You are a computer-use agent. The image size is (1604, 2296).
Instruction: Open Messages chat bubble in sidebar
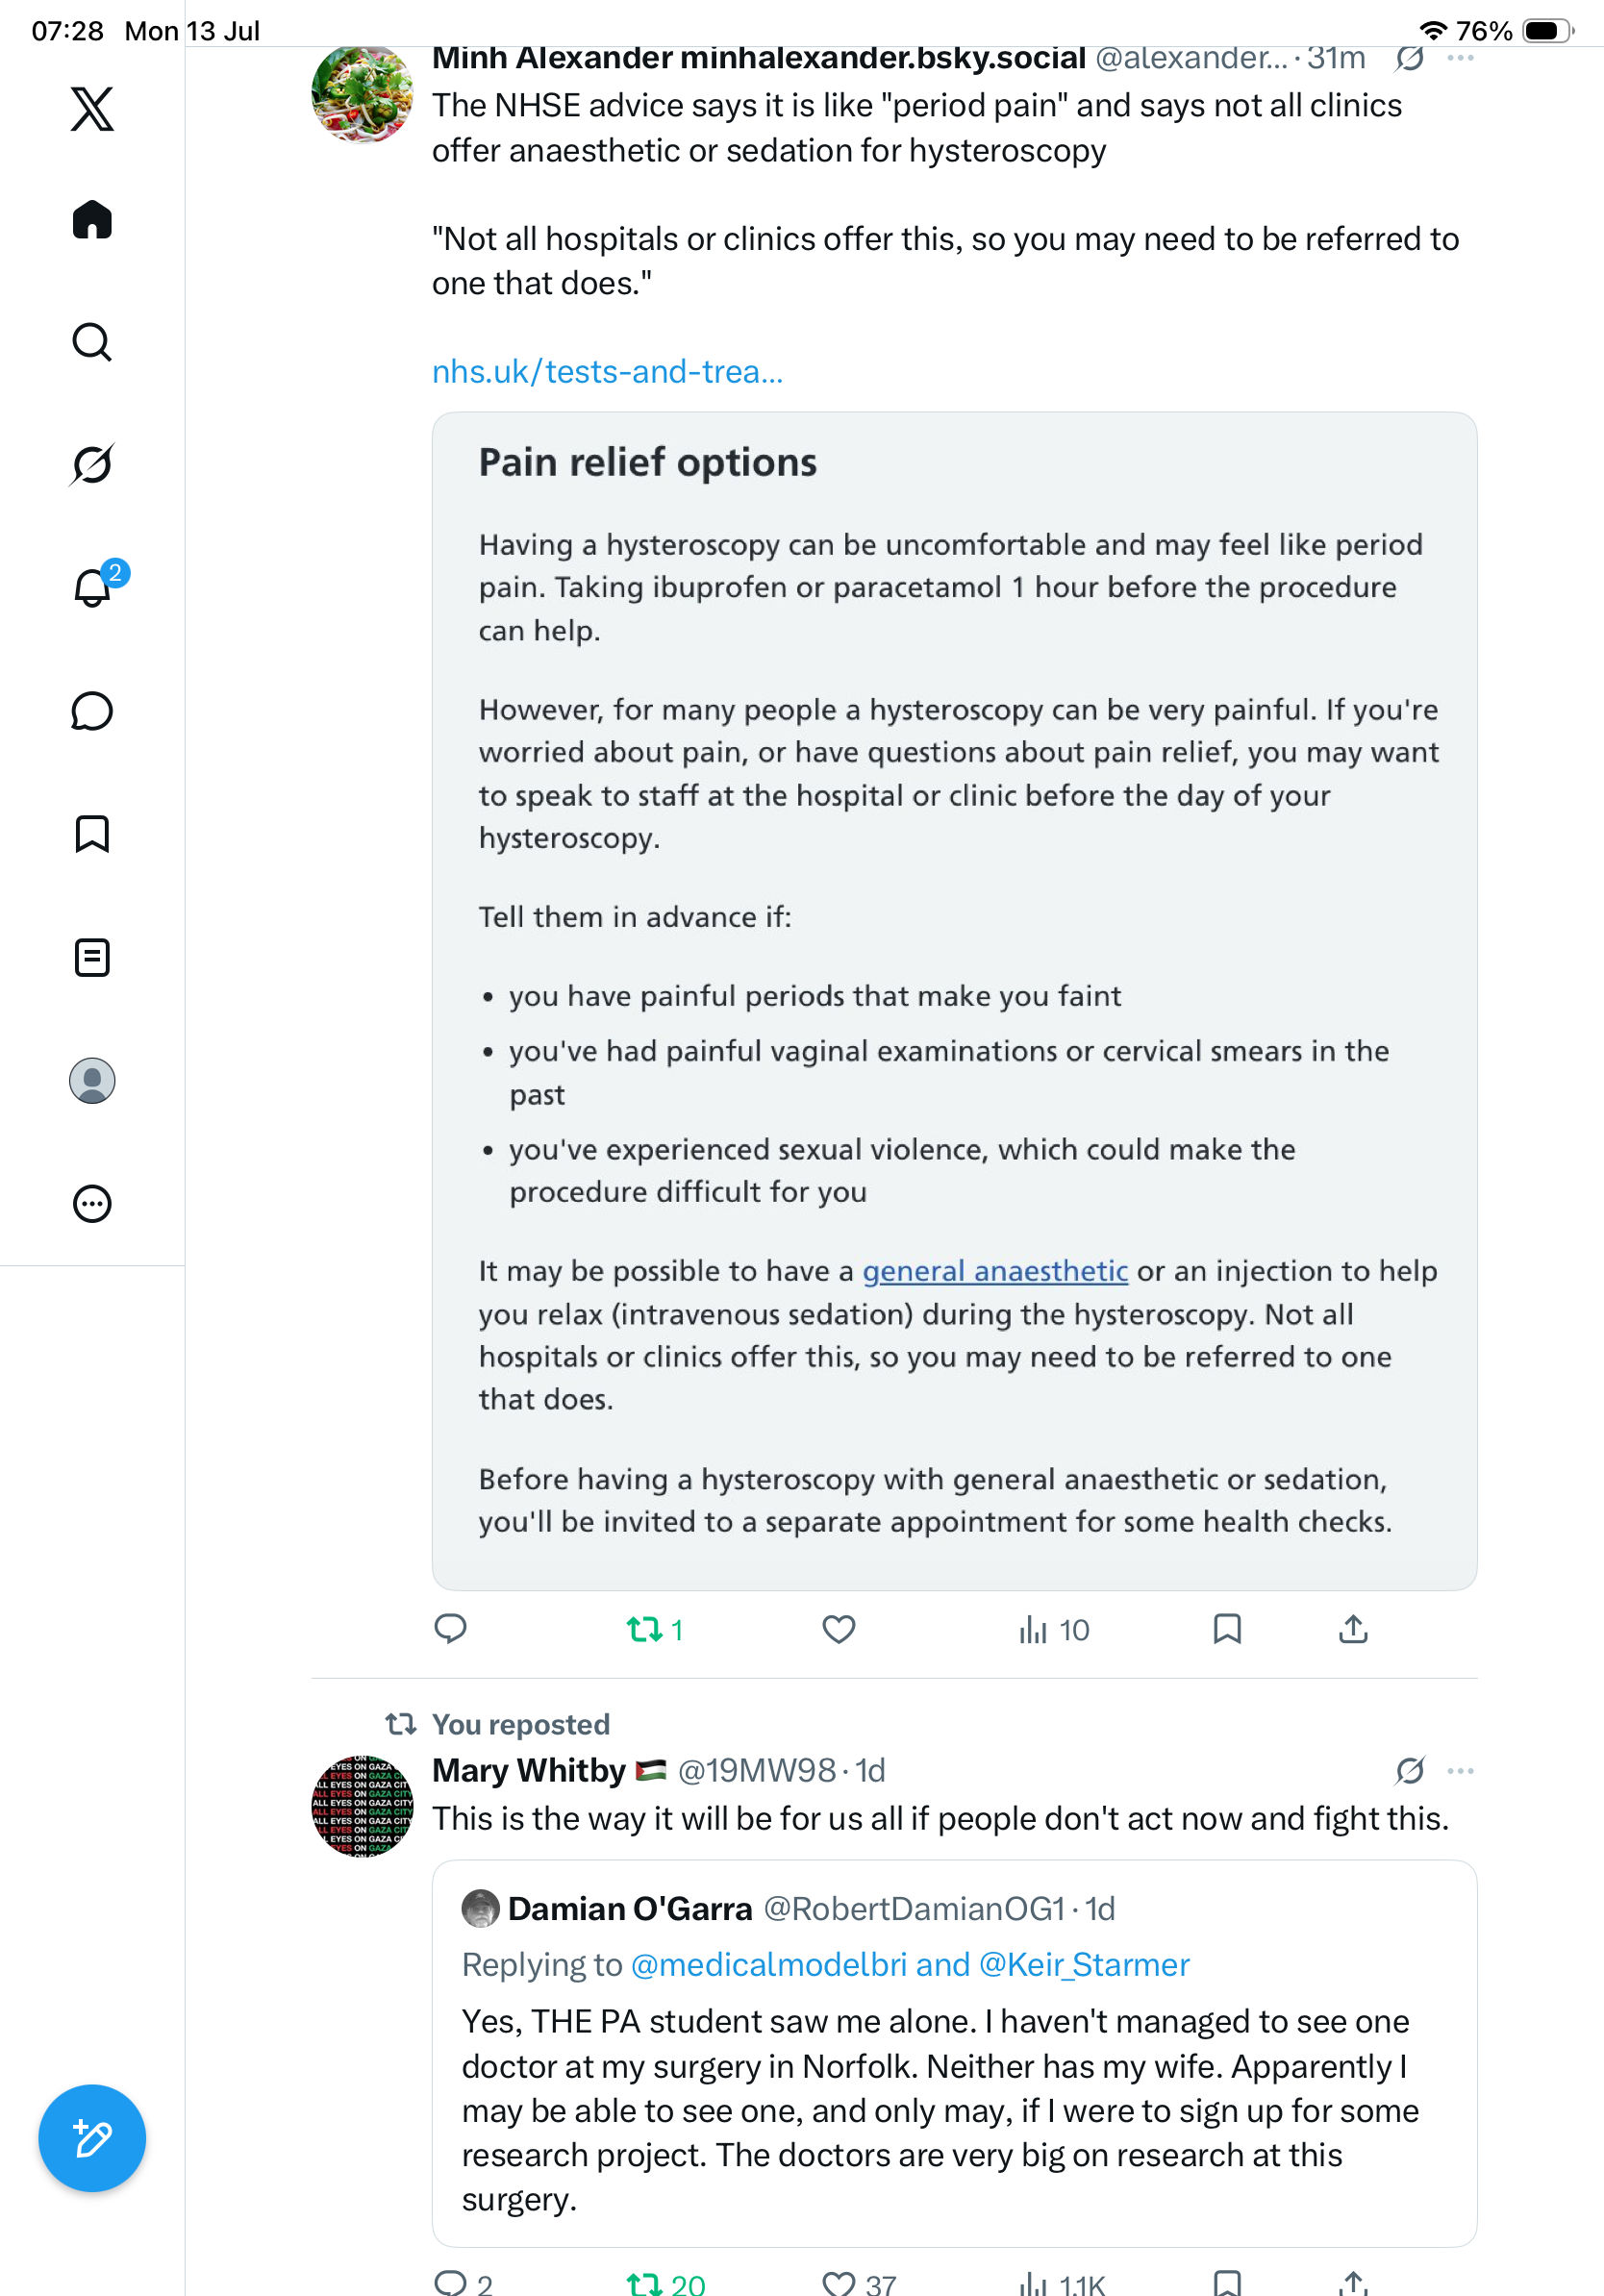coord(92,711)
